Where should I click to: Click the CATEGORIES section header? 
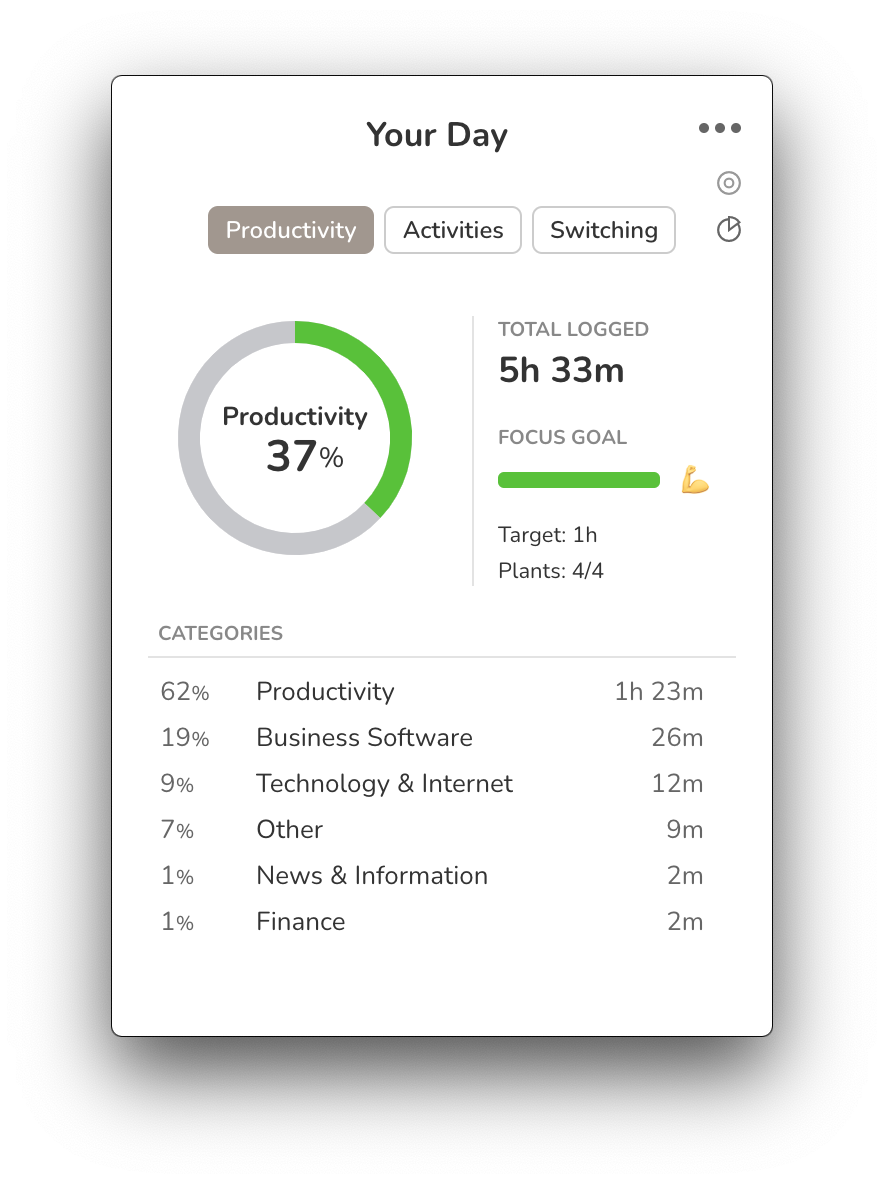(221, 633)
